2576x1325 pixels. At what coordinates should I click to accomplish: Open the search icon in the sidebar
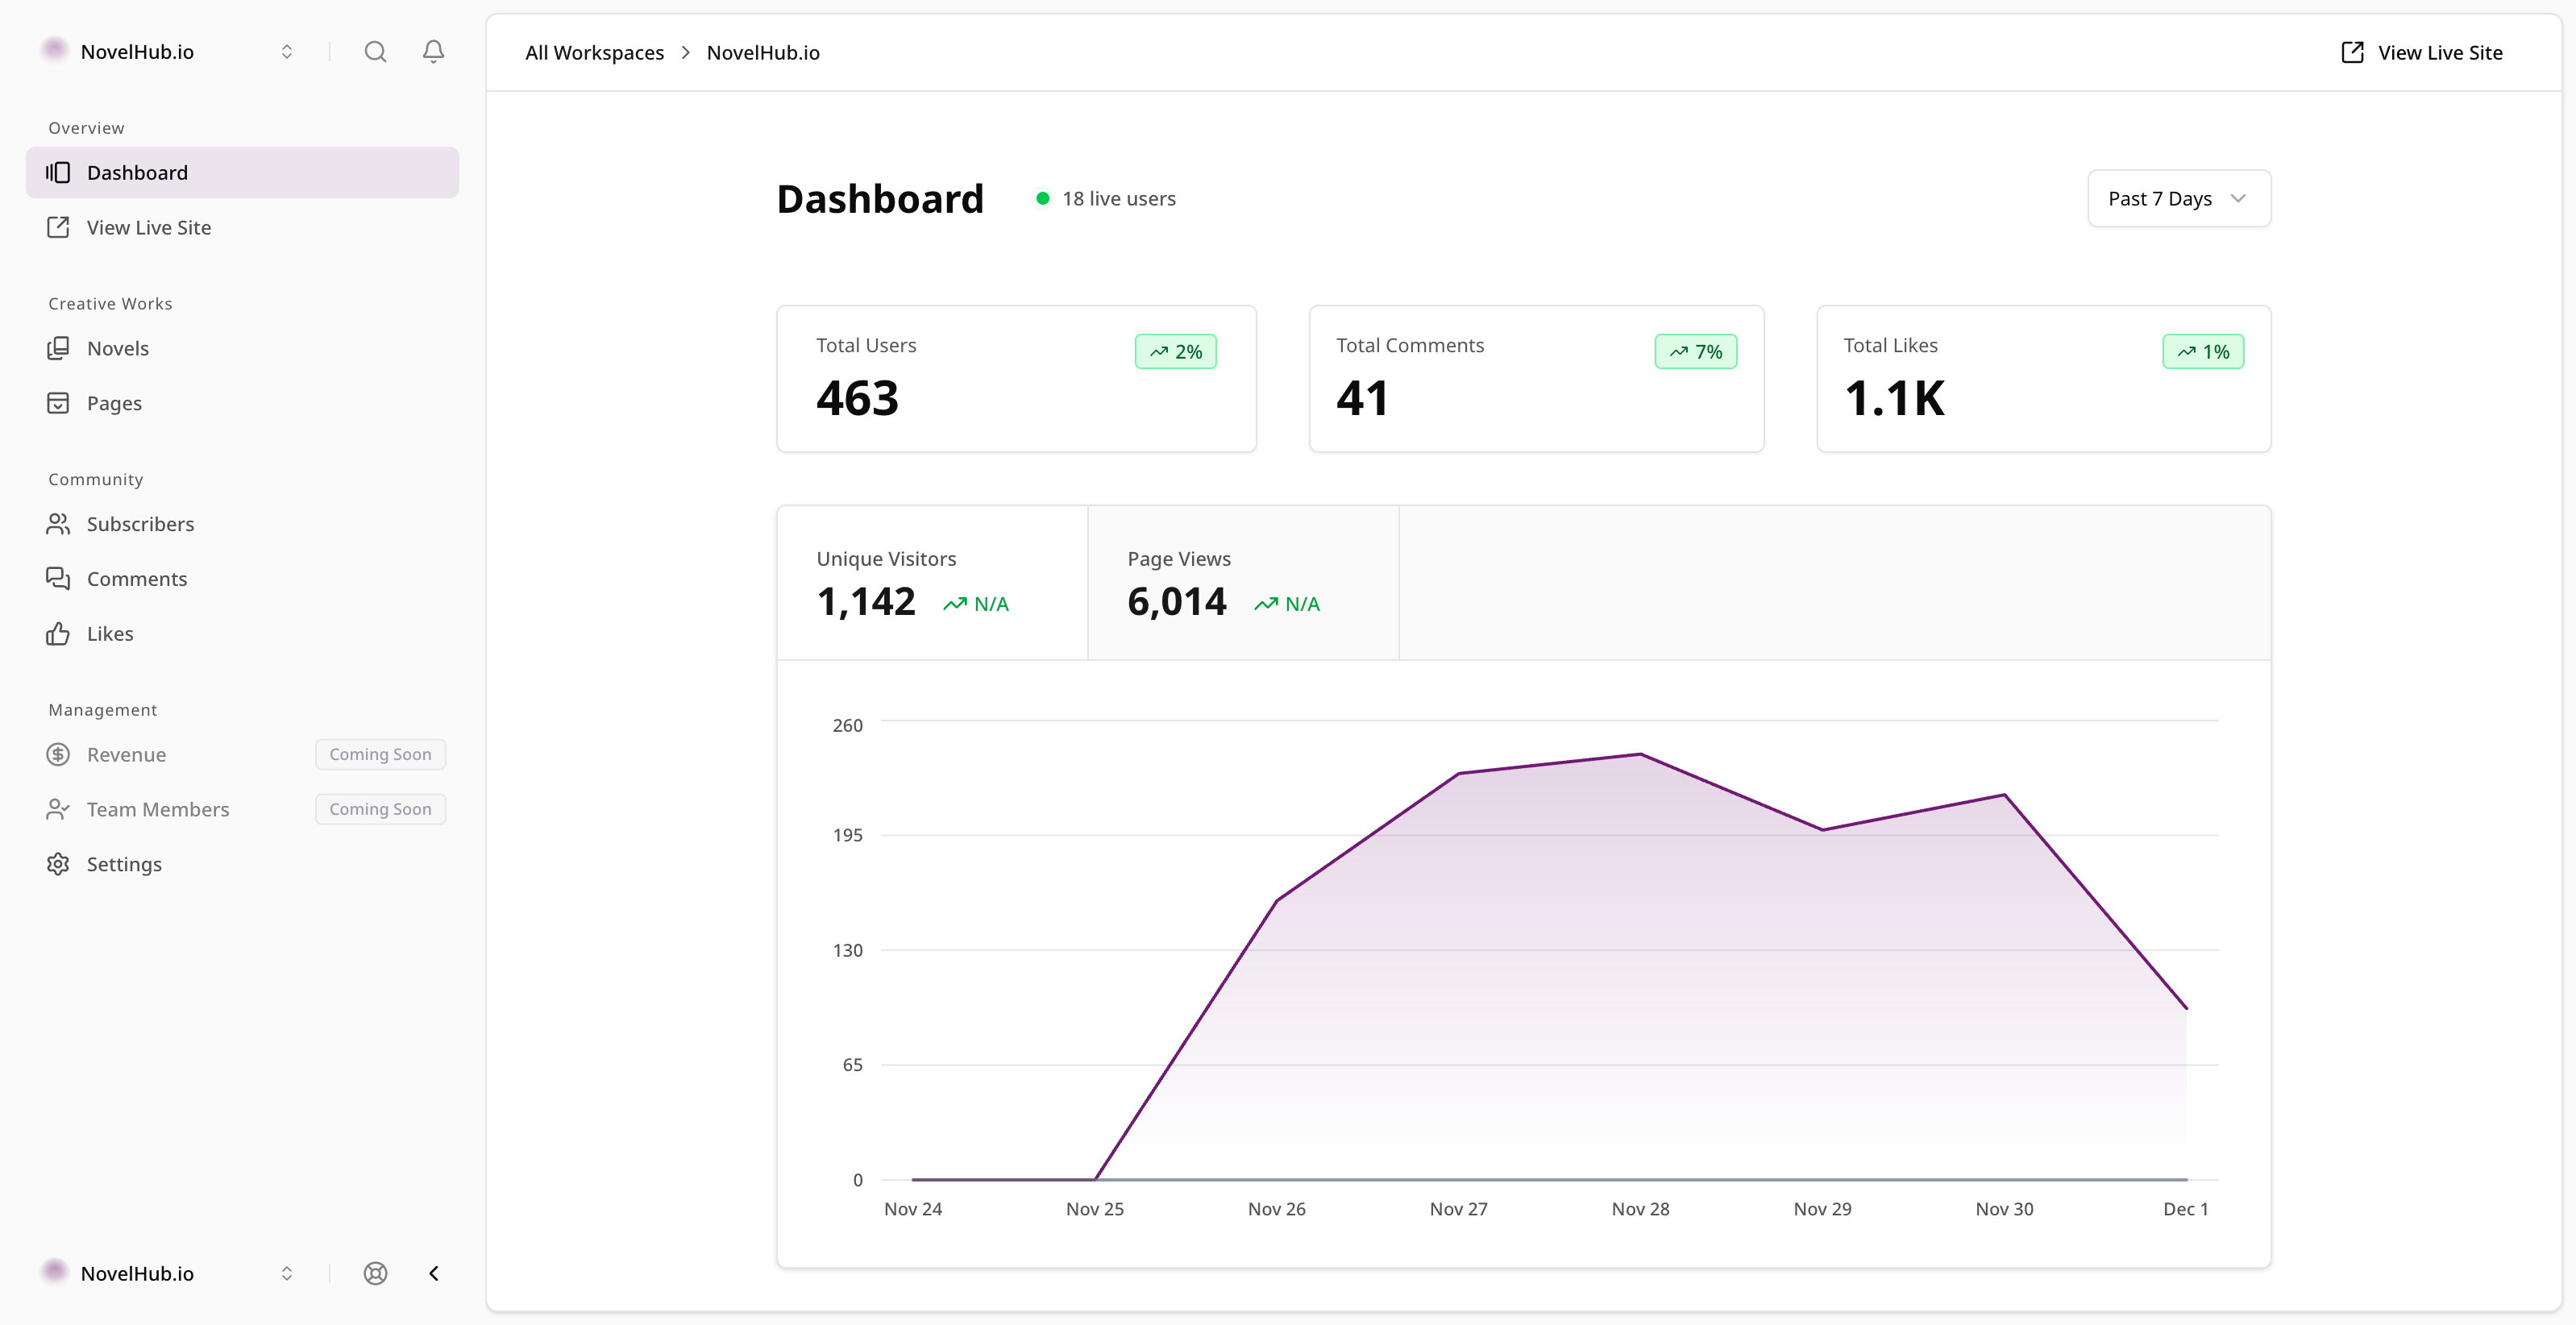coord(375,51)
